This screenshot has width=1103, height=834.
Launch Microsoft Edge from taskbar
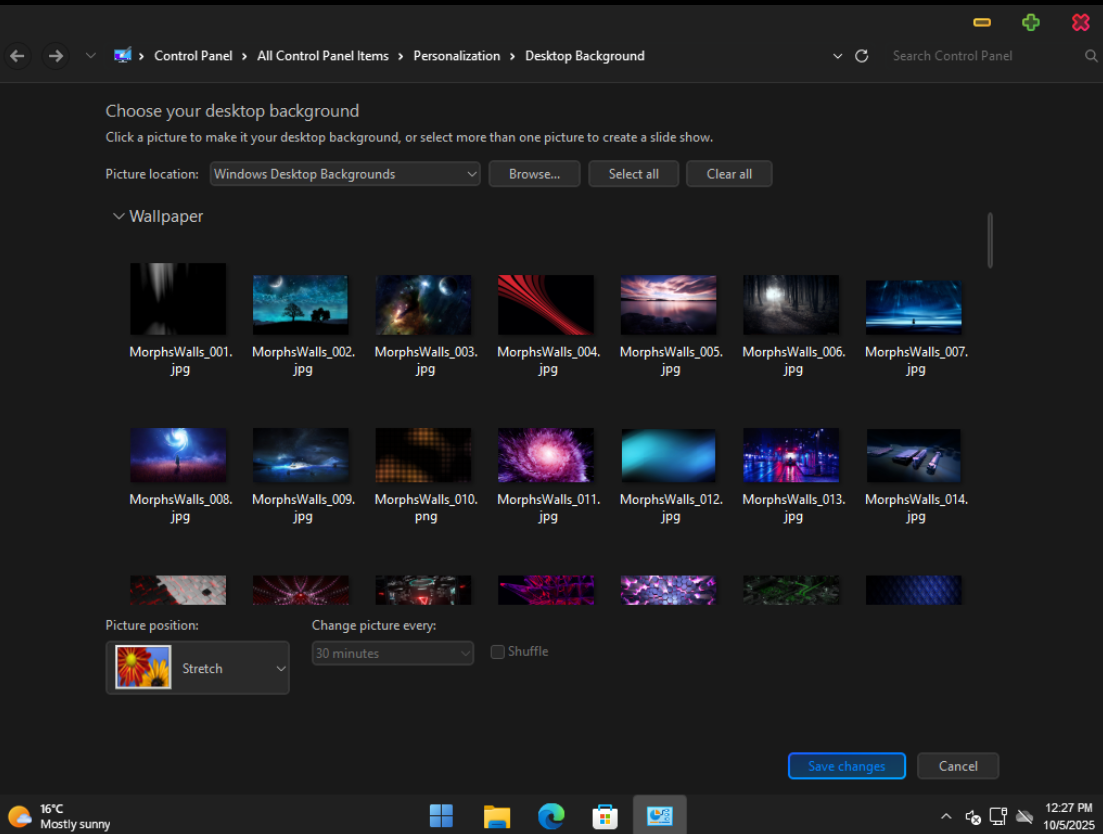[551, 816]
